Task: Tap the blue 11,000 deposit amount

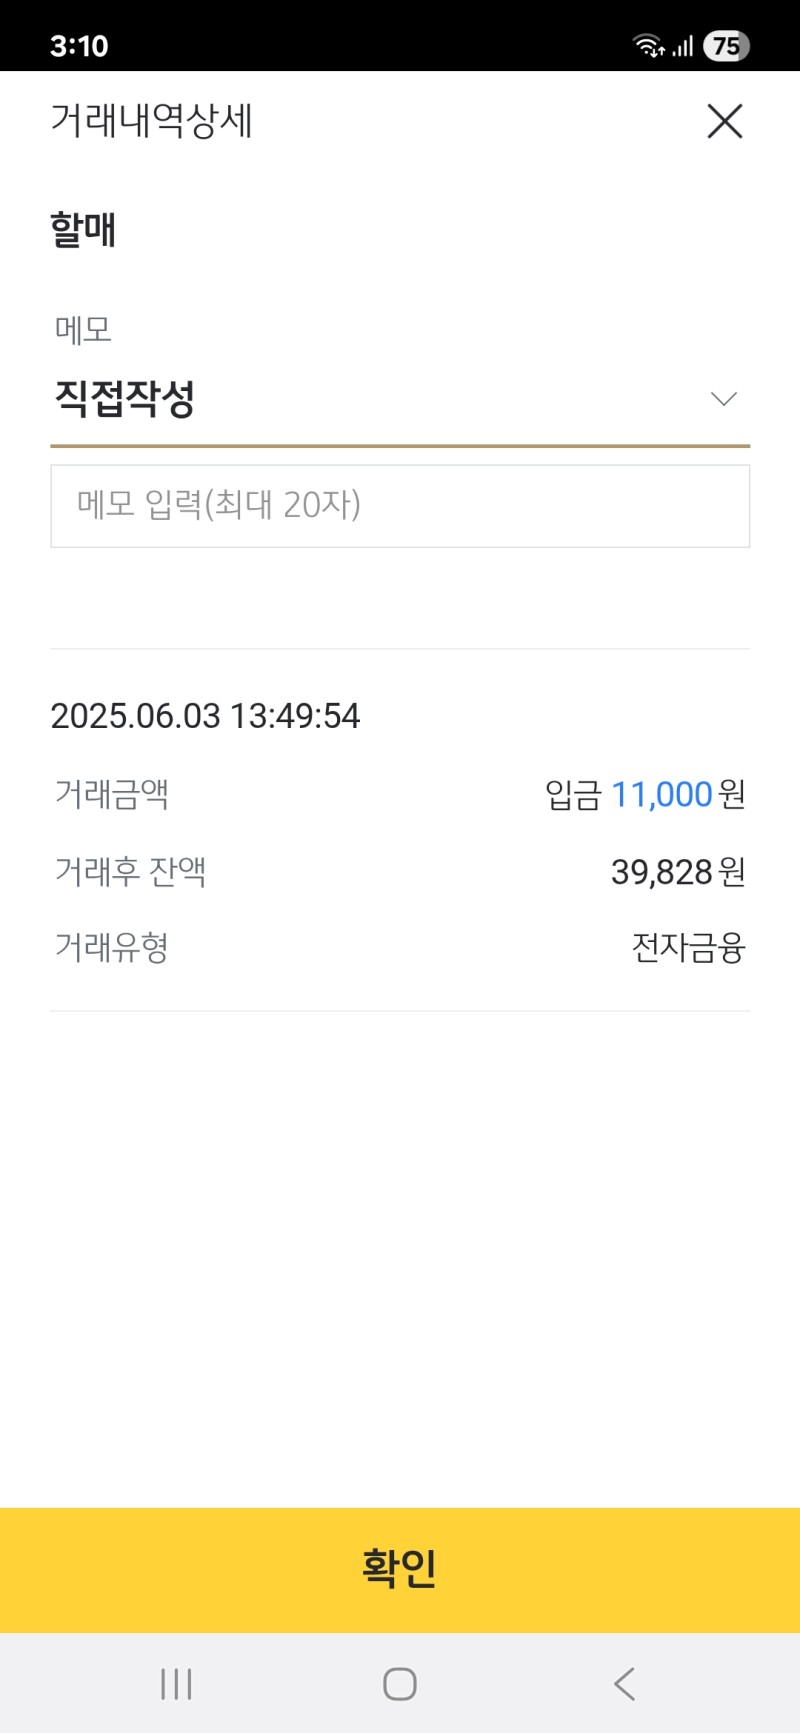Action: click(x=661, y=795)
